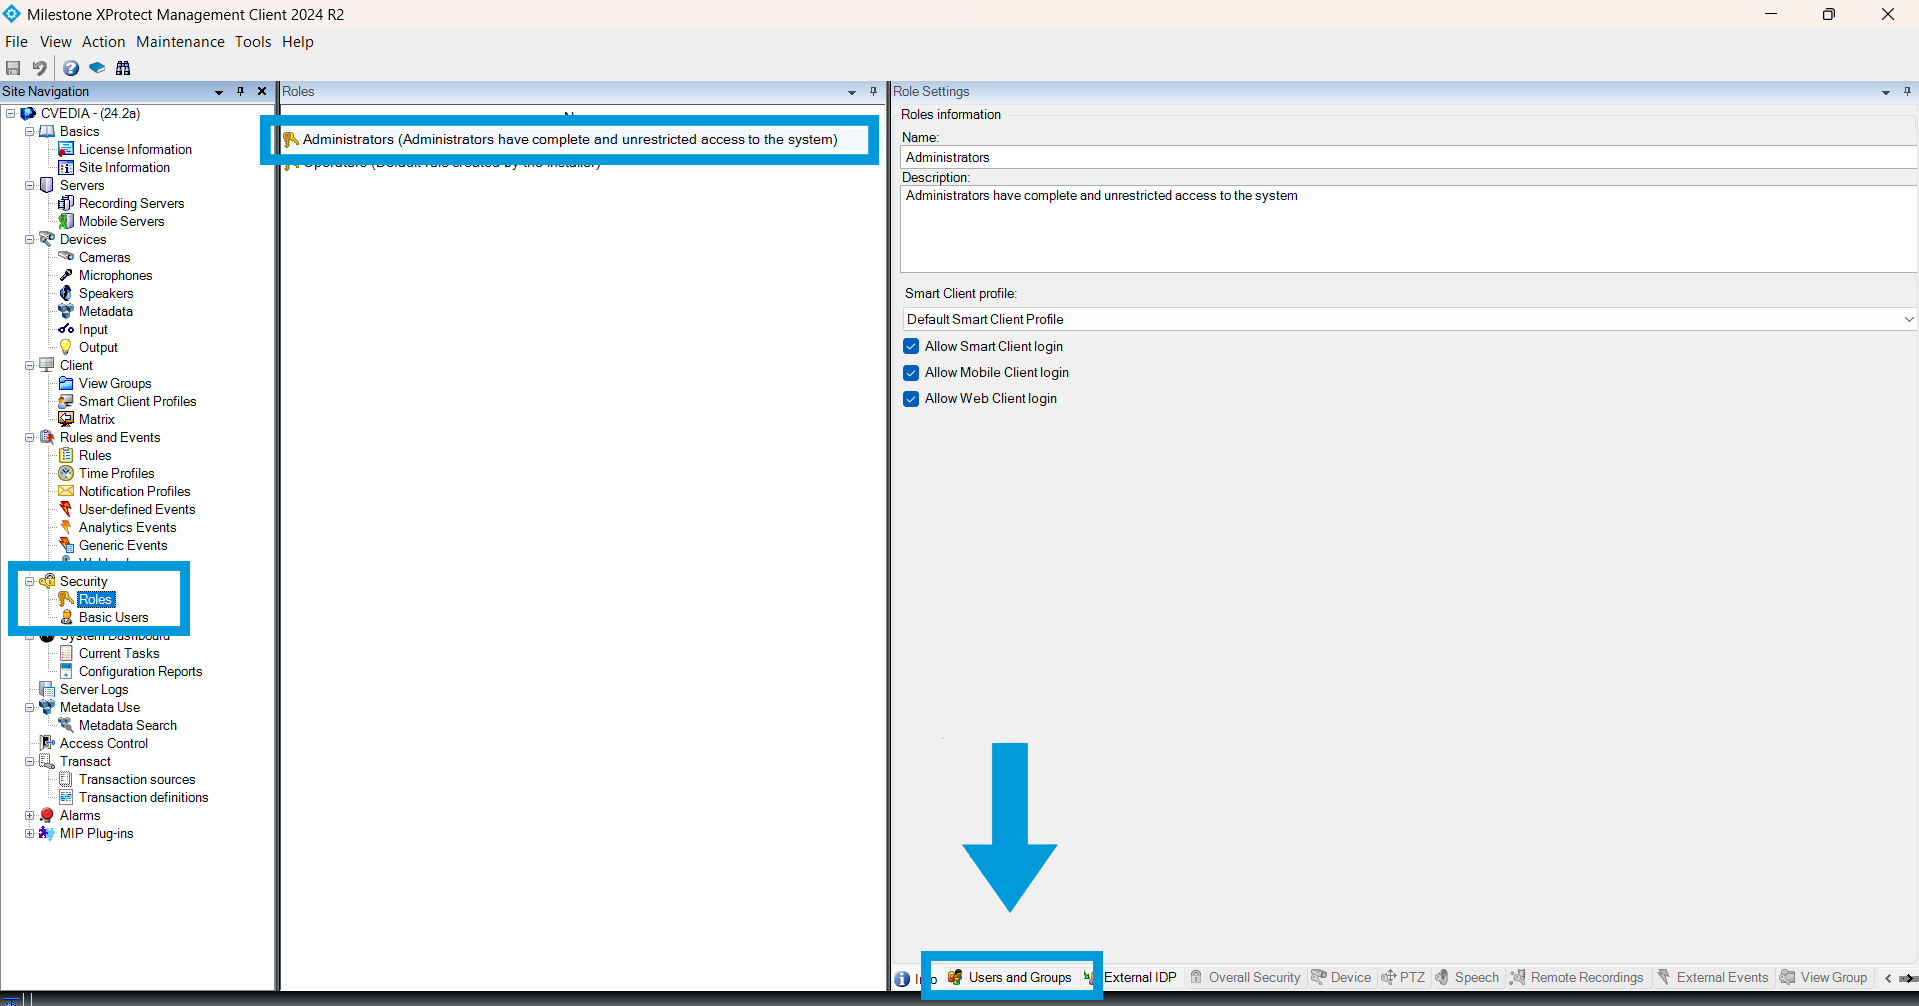Open the File menu
This screenshot has width=1919, height=1006.
(16, 42)
